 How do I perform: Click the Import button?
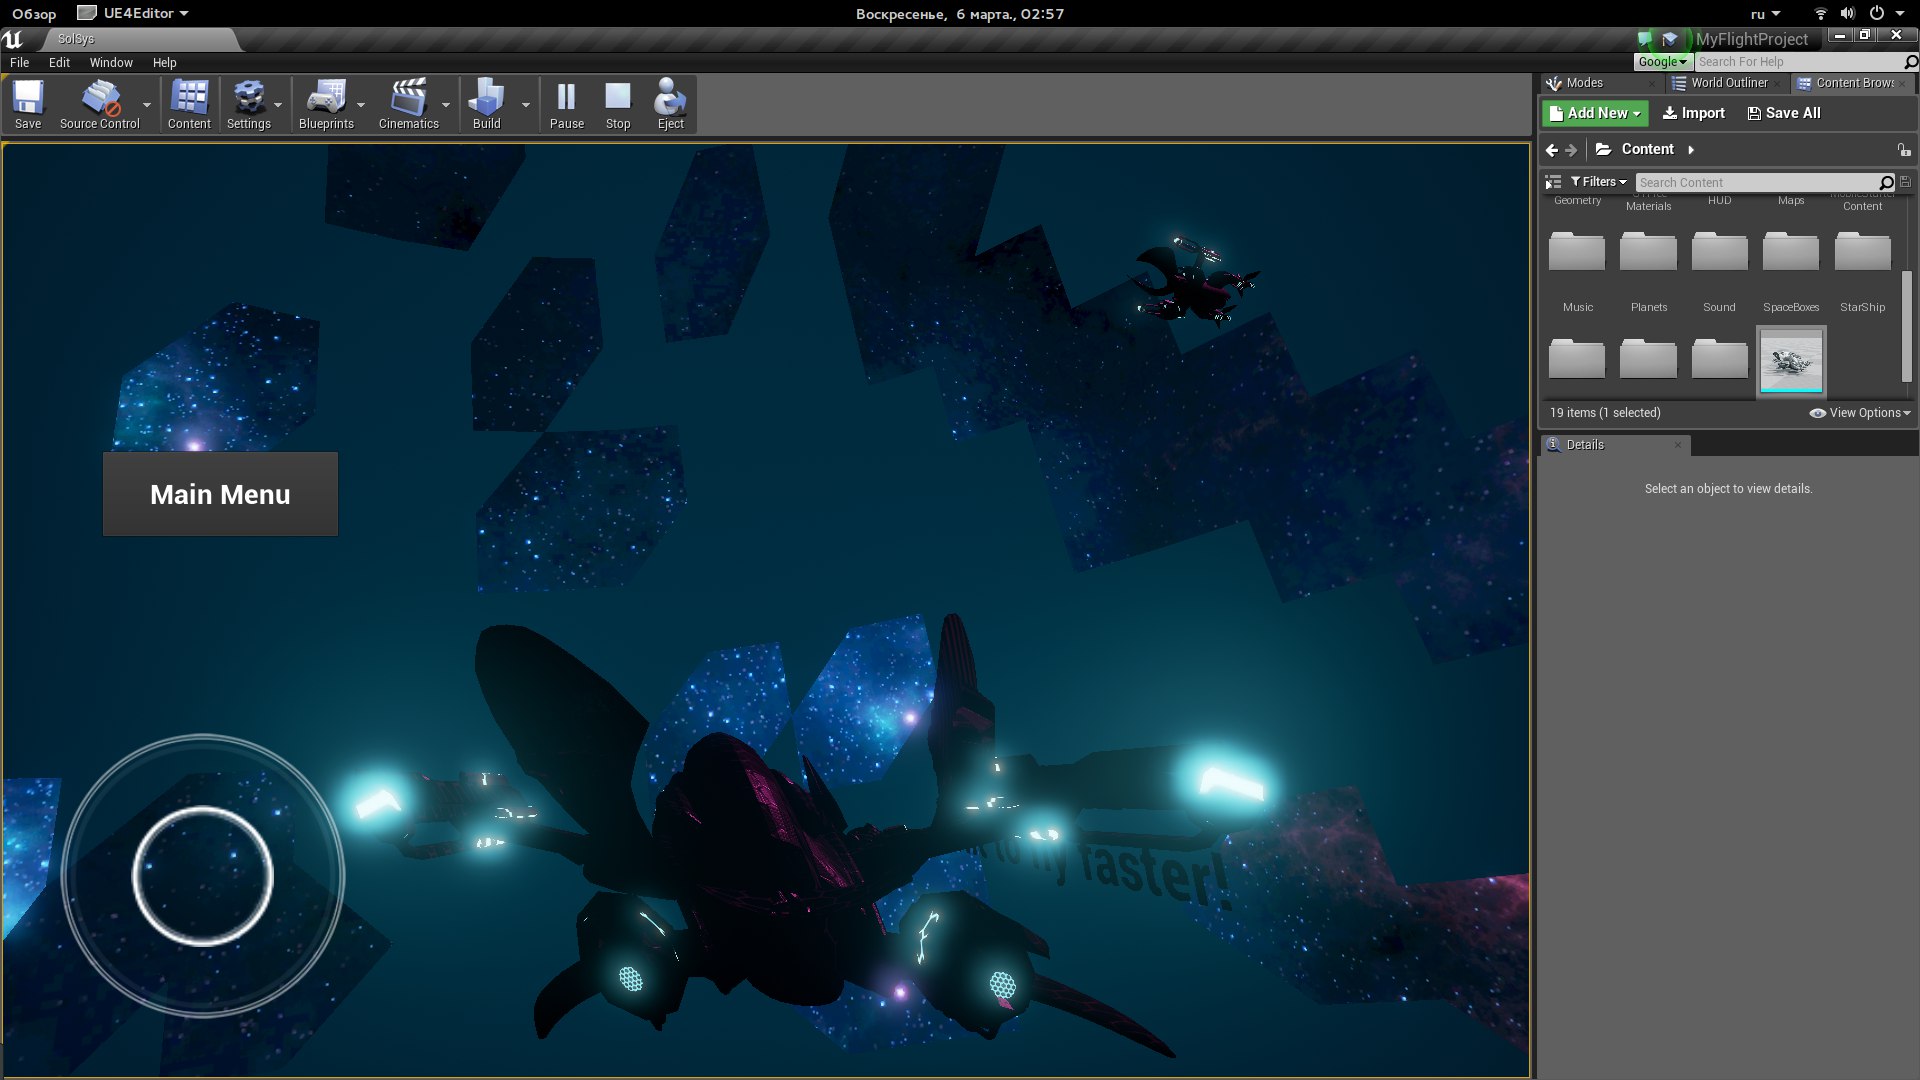[1693, 113]
